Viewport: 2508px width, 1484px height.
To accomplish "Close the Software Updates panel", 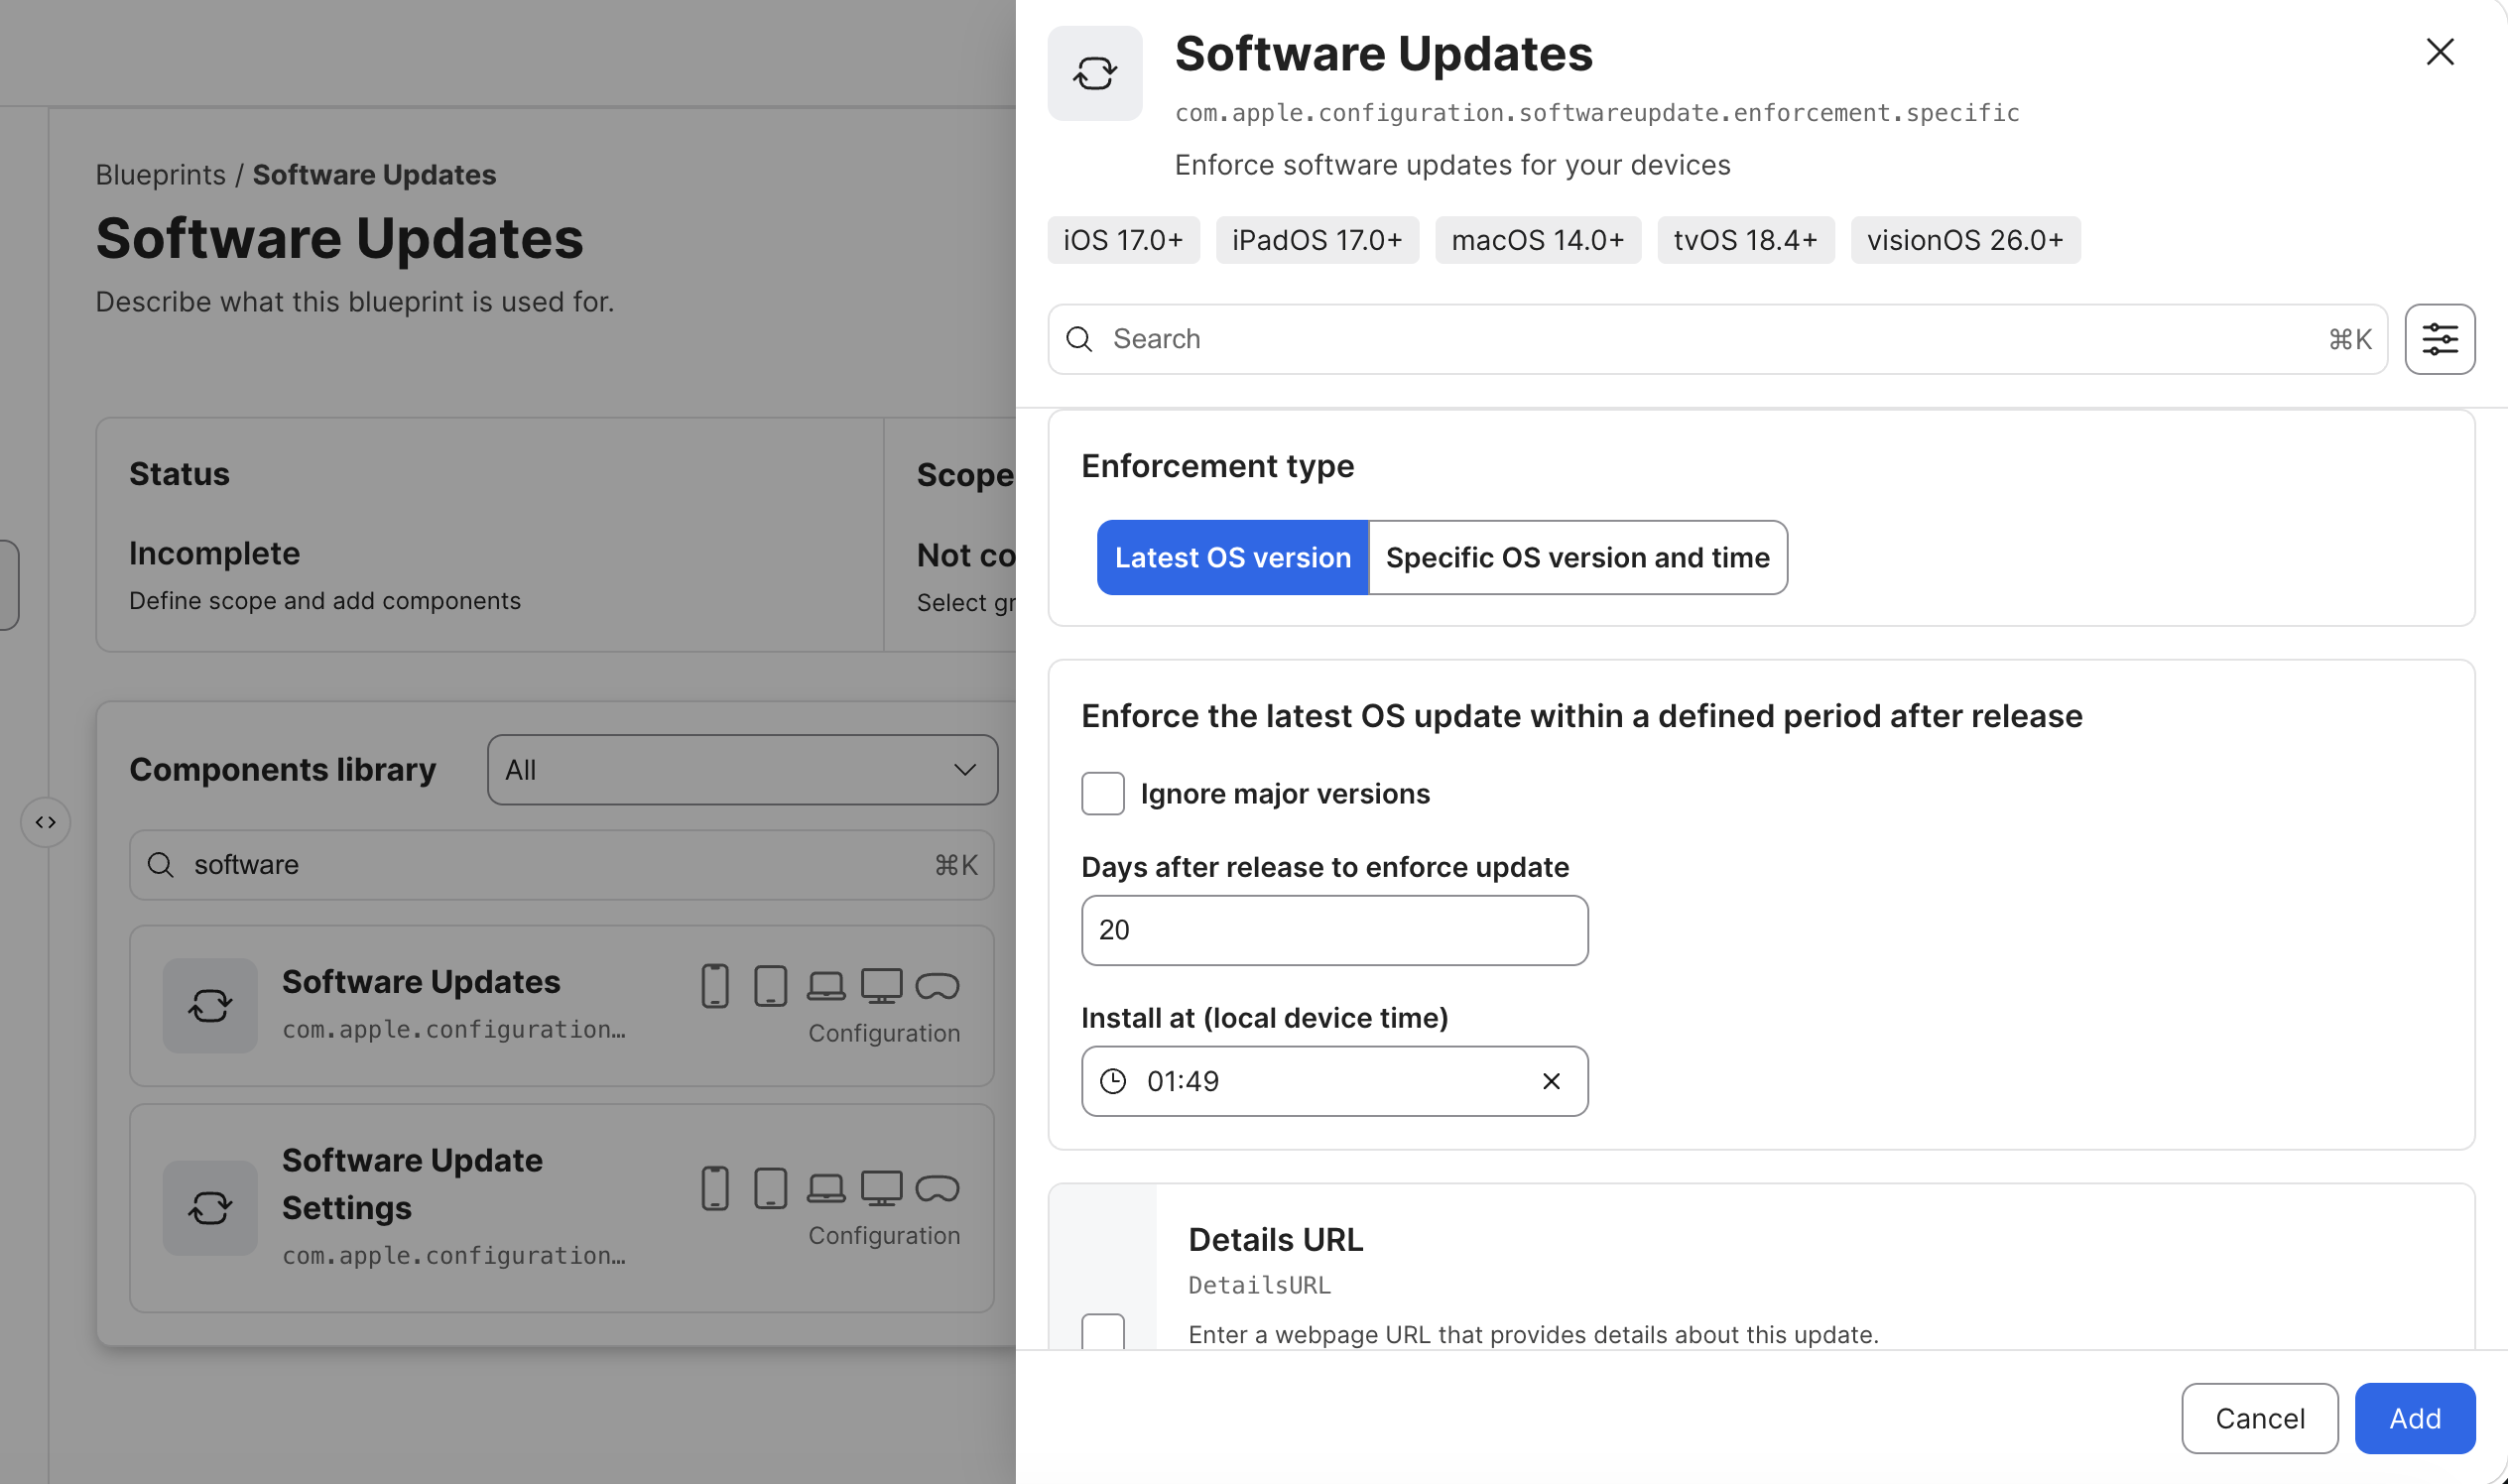I will (x=2440, y=52).
